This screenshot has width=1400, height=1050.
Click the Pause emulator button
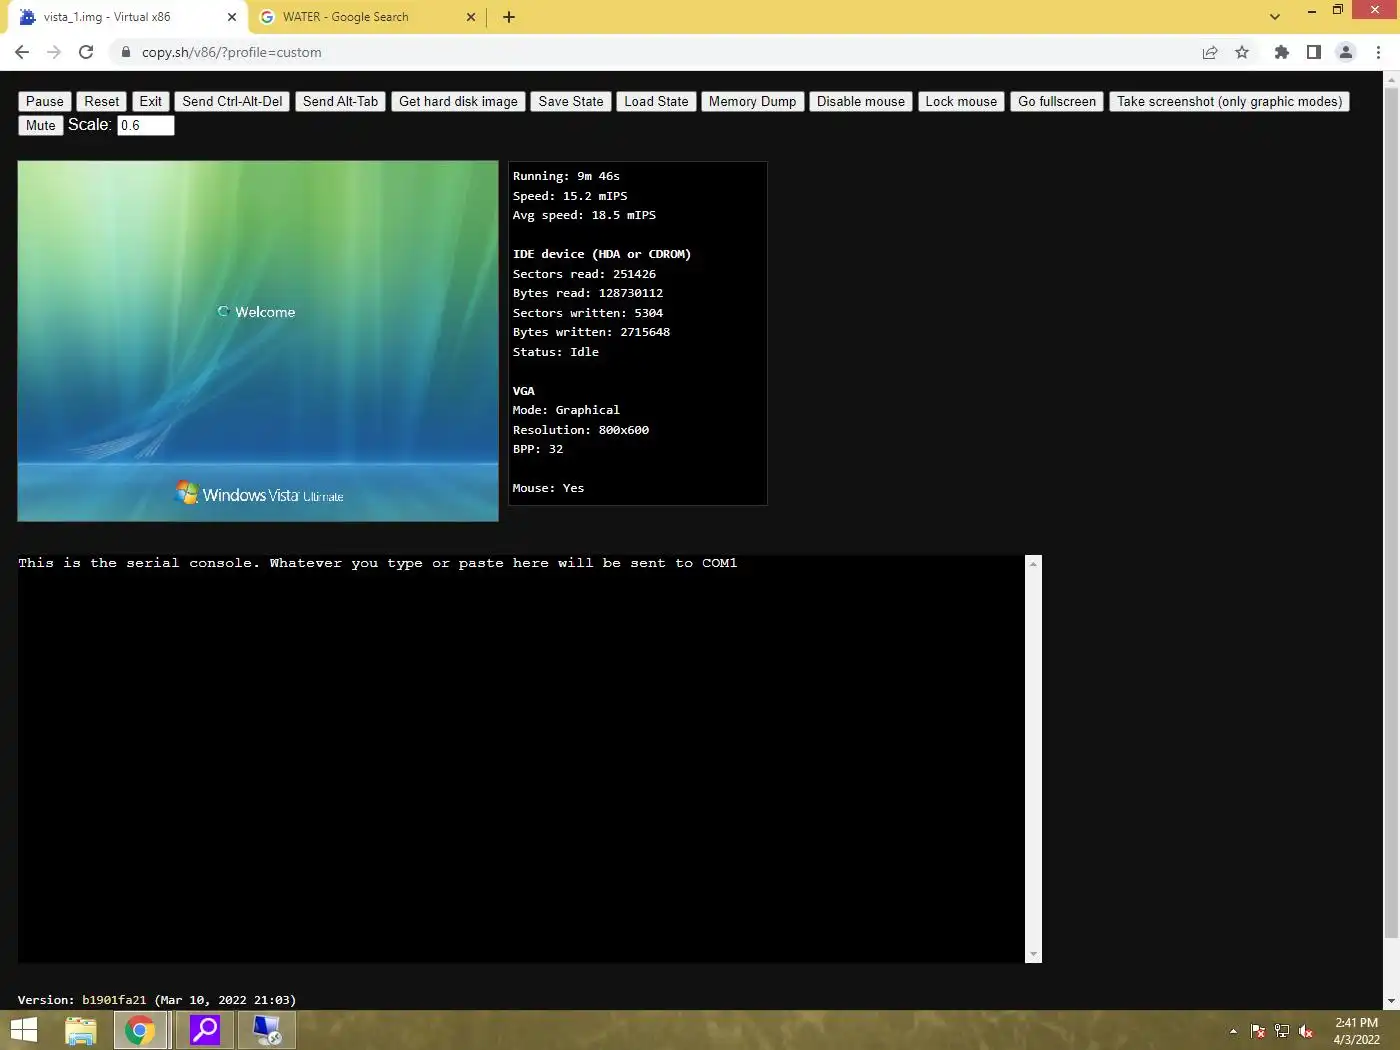coord(45,101)
